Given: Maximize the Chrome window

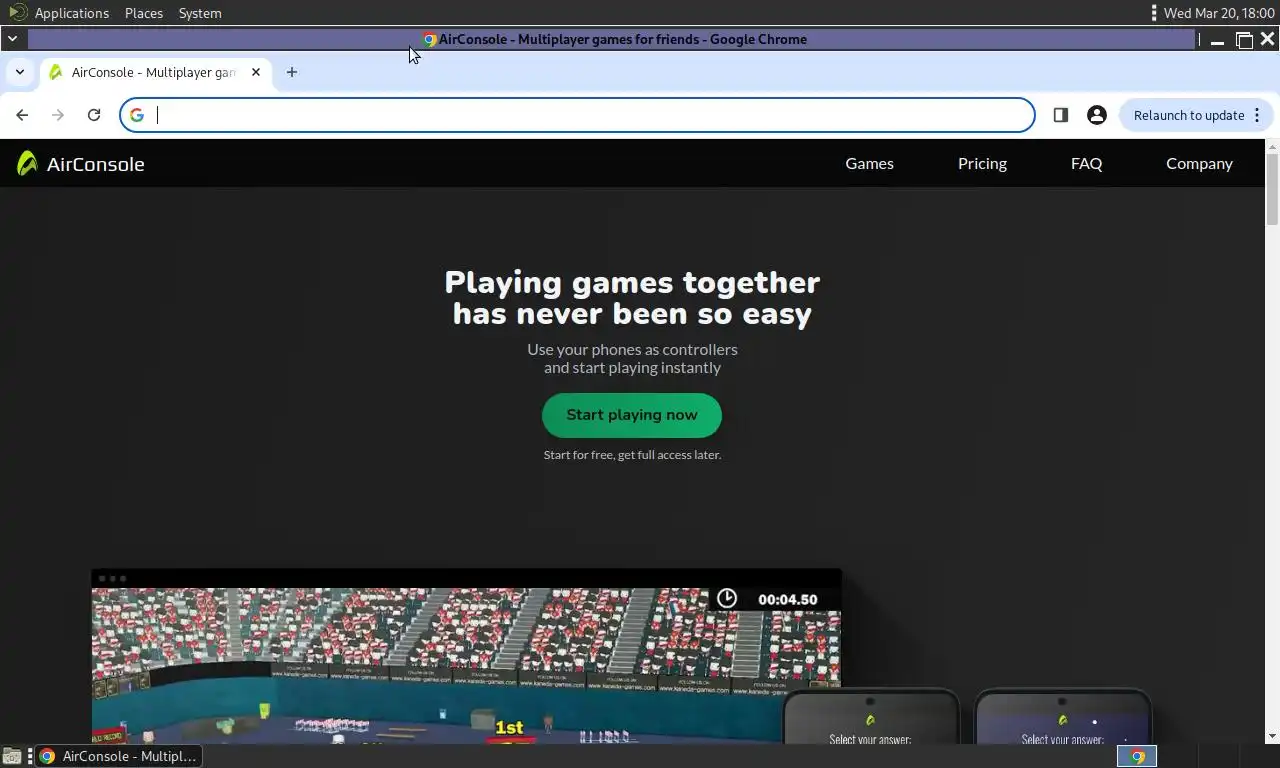Looking at the screenshot, I should pyautogui.click(x=1244, y=40).
